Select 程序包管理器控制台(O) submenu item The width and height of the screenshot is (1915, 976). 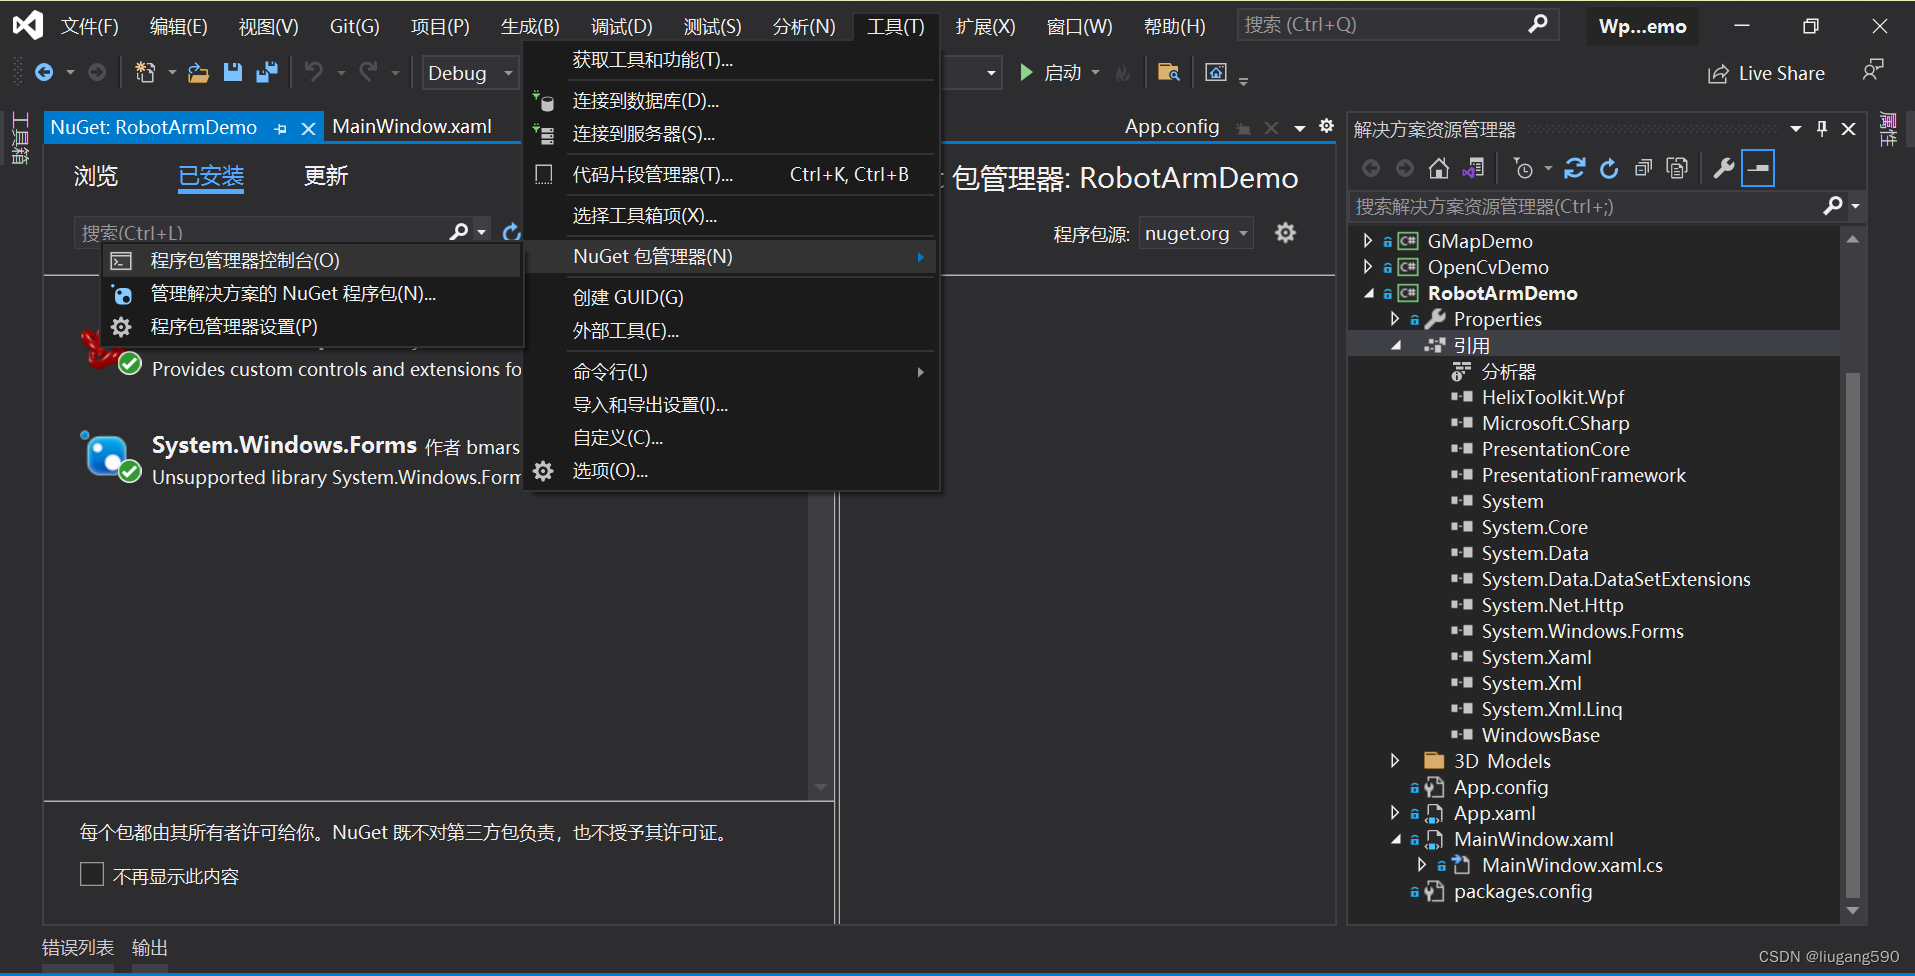click(312, 260)
